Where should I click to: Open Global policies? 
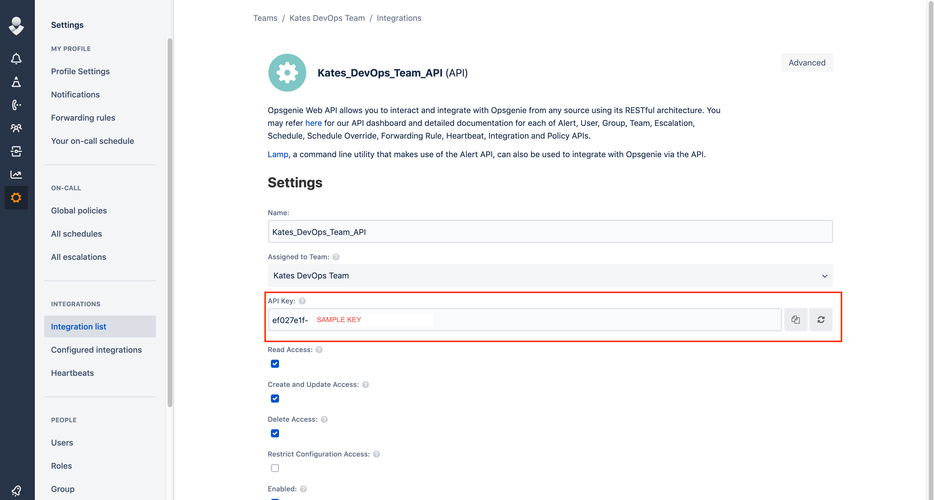(79, 210)
